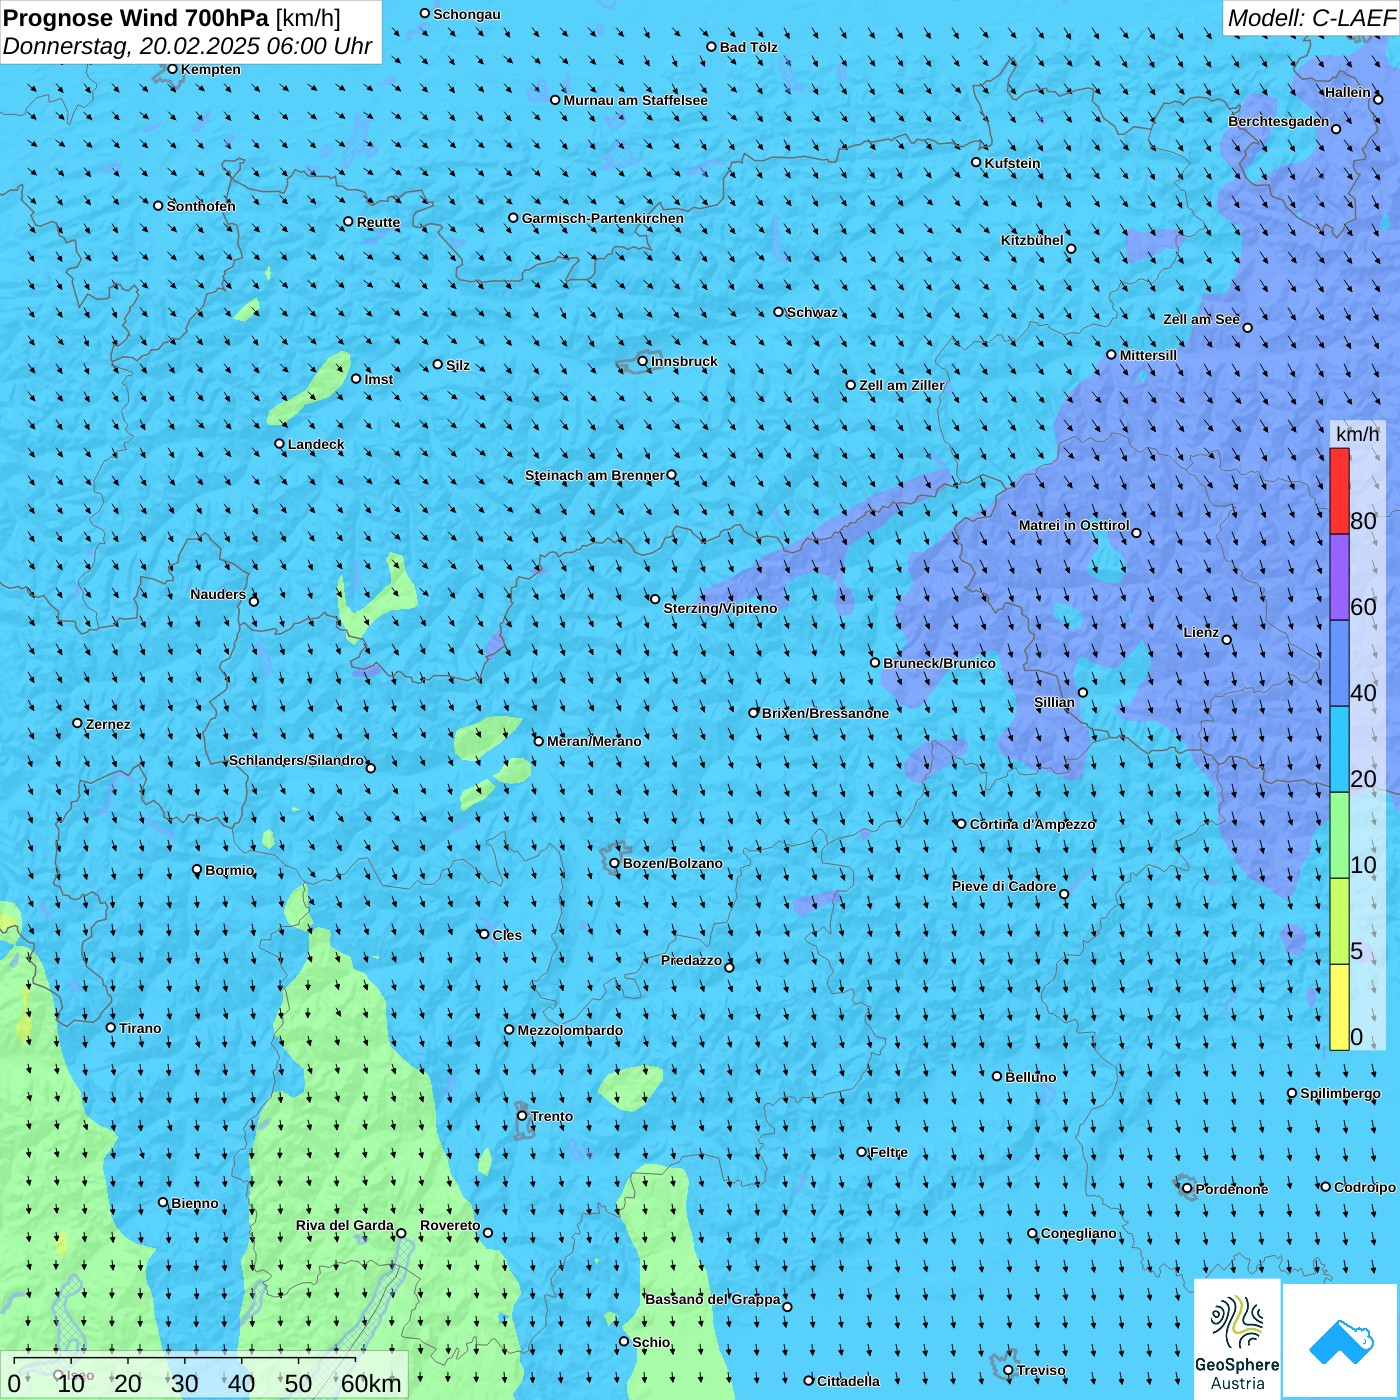This screenshot has width=1400, height=1400.
Task: Click the date 'Donnerstag, 20.02.2025 06:00 Uhr'
Action: pyautogui.click(x=187, y=46)
